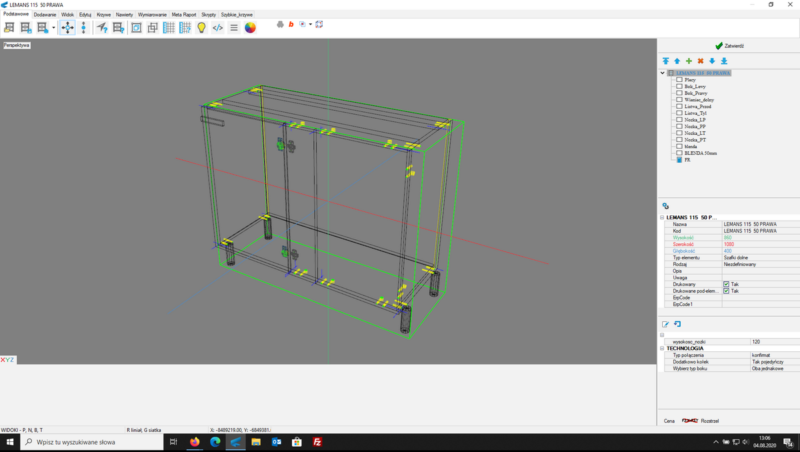Open the Dodawanie tab
The image size is (800, 452).
pyautogui.click(x=45, y=15)
